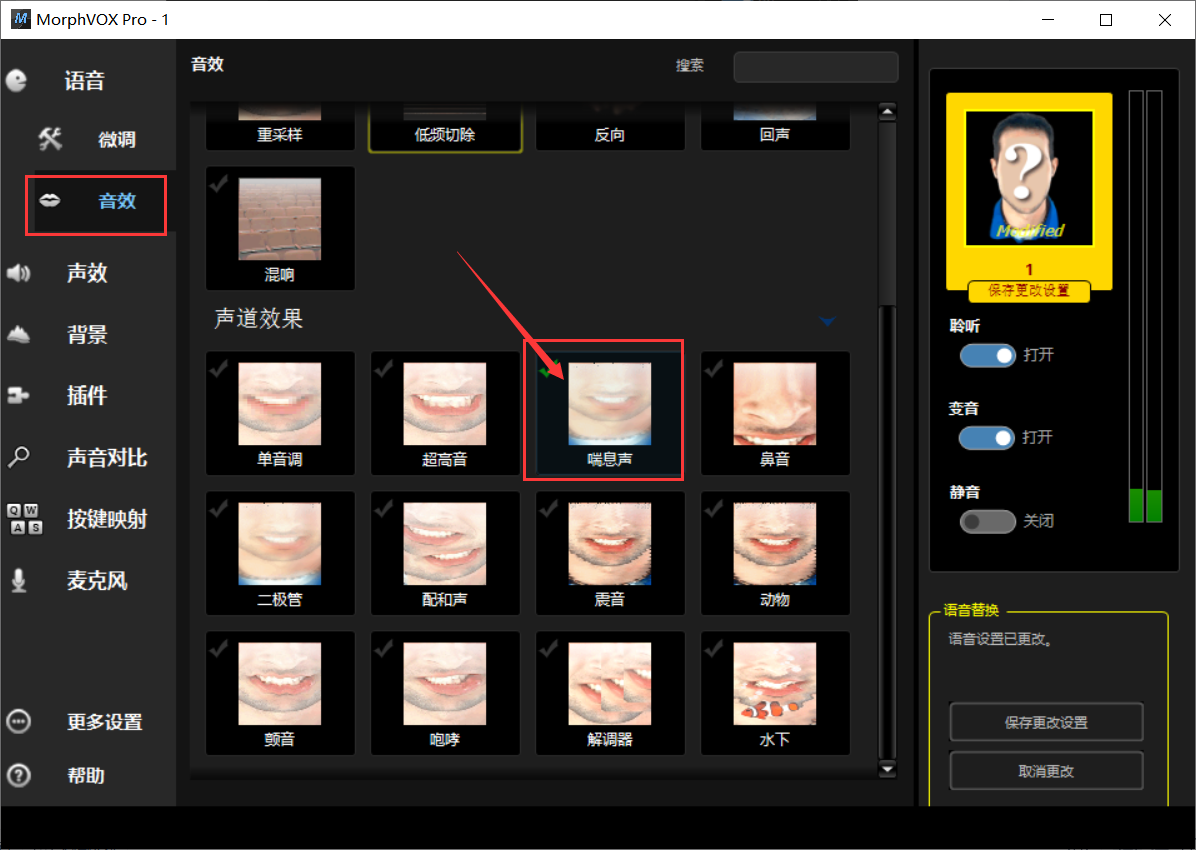This screenshot has width=1196, height=850.
Task: Open the 语音 voice section icon
Action: pyautogui.click(x=17, y=81)
